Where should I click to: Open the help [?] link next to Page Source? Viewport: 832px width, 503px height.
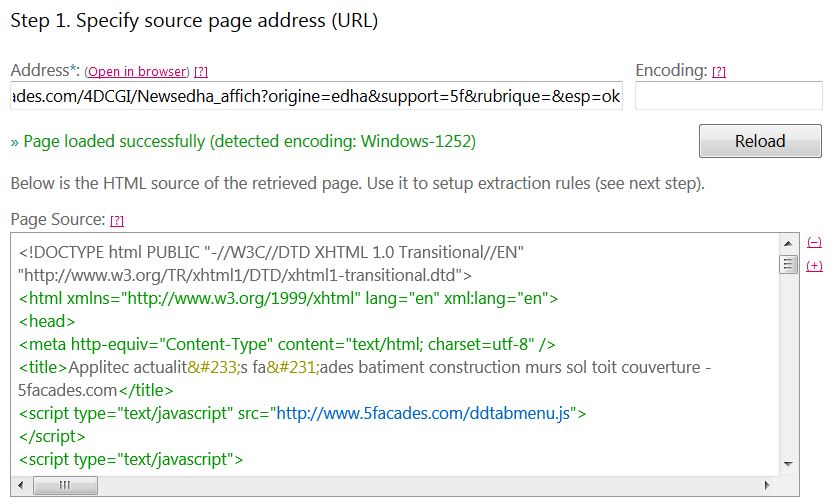117,220
